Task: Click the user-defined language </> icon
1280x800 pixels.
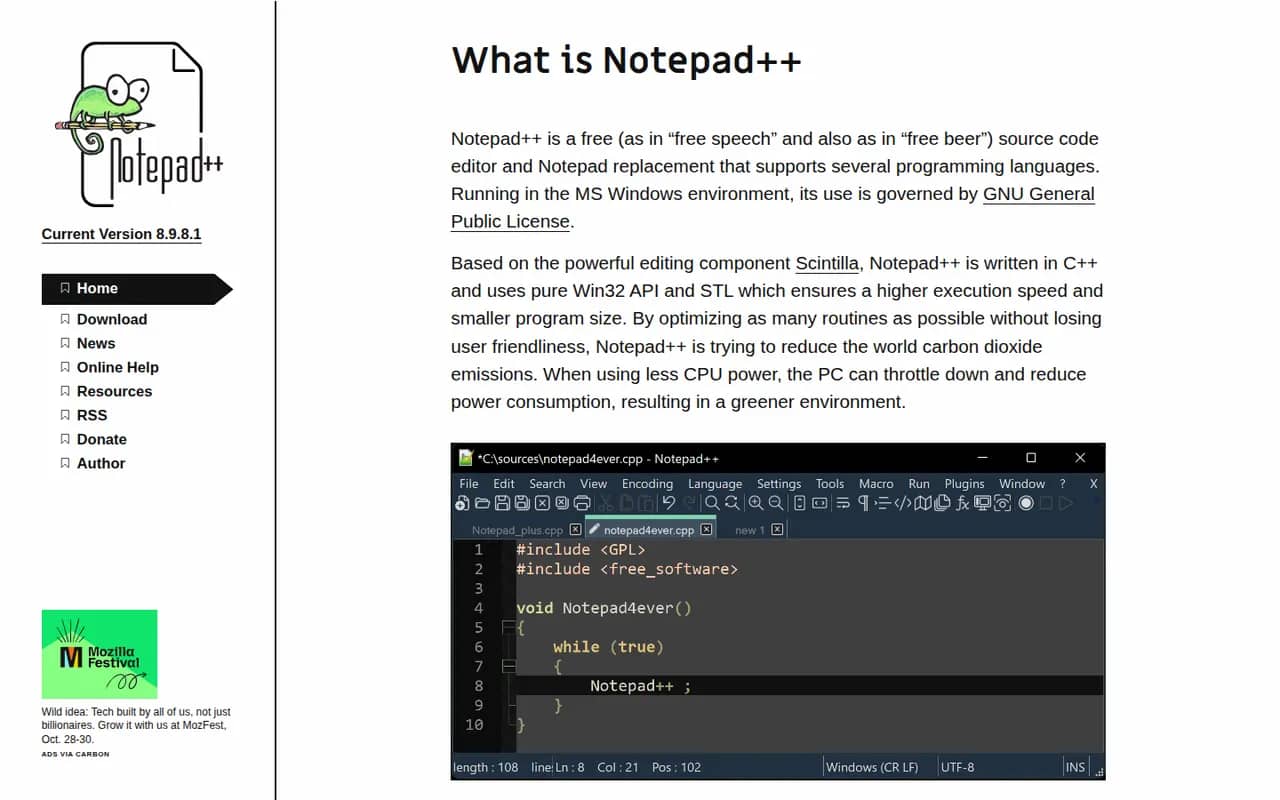Action: (903, 503)
